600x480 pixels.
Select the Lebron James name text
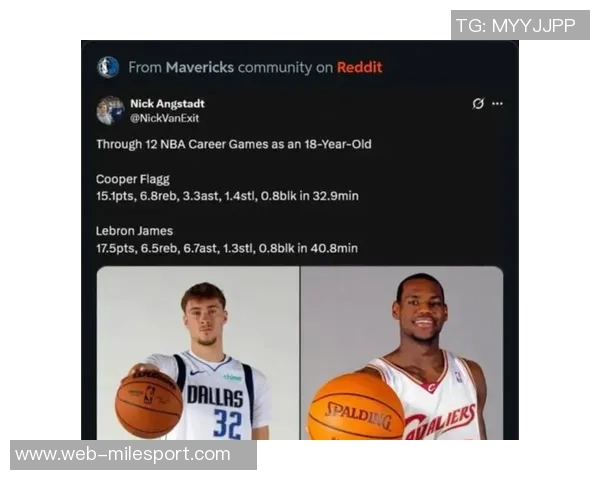point(134,231)
